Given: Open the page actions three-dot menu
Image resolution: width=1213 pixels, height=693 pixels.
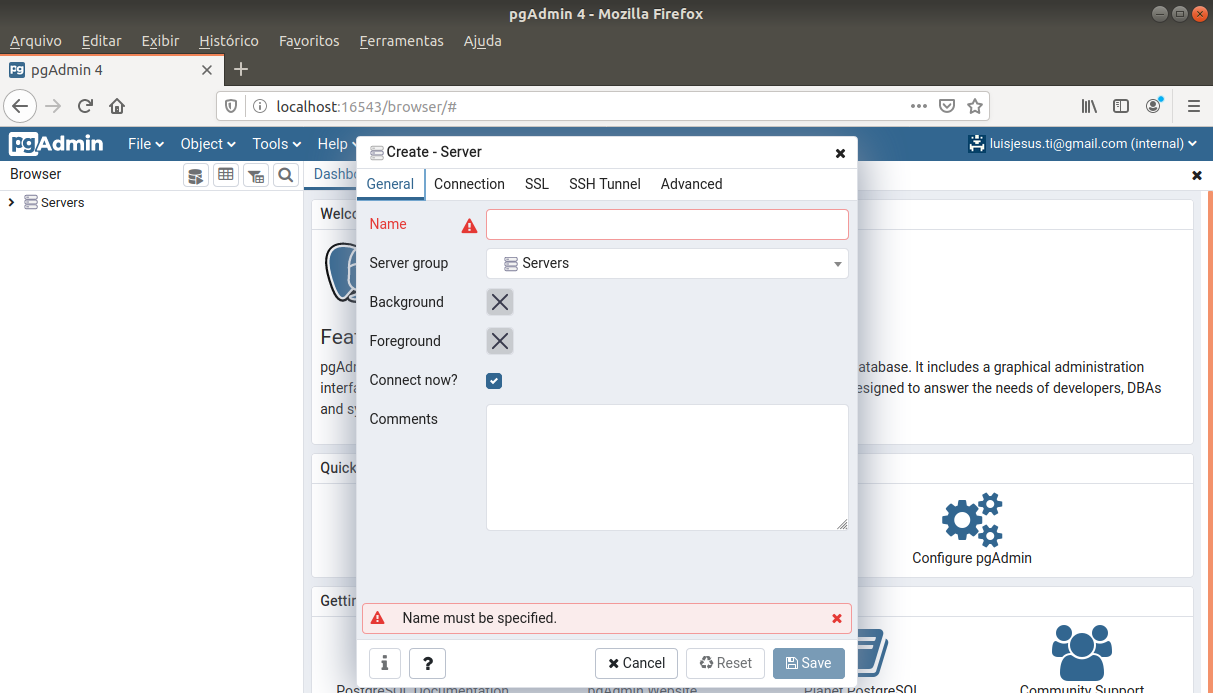Looking at the screenshot, I should [919, 106].
